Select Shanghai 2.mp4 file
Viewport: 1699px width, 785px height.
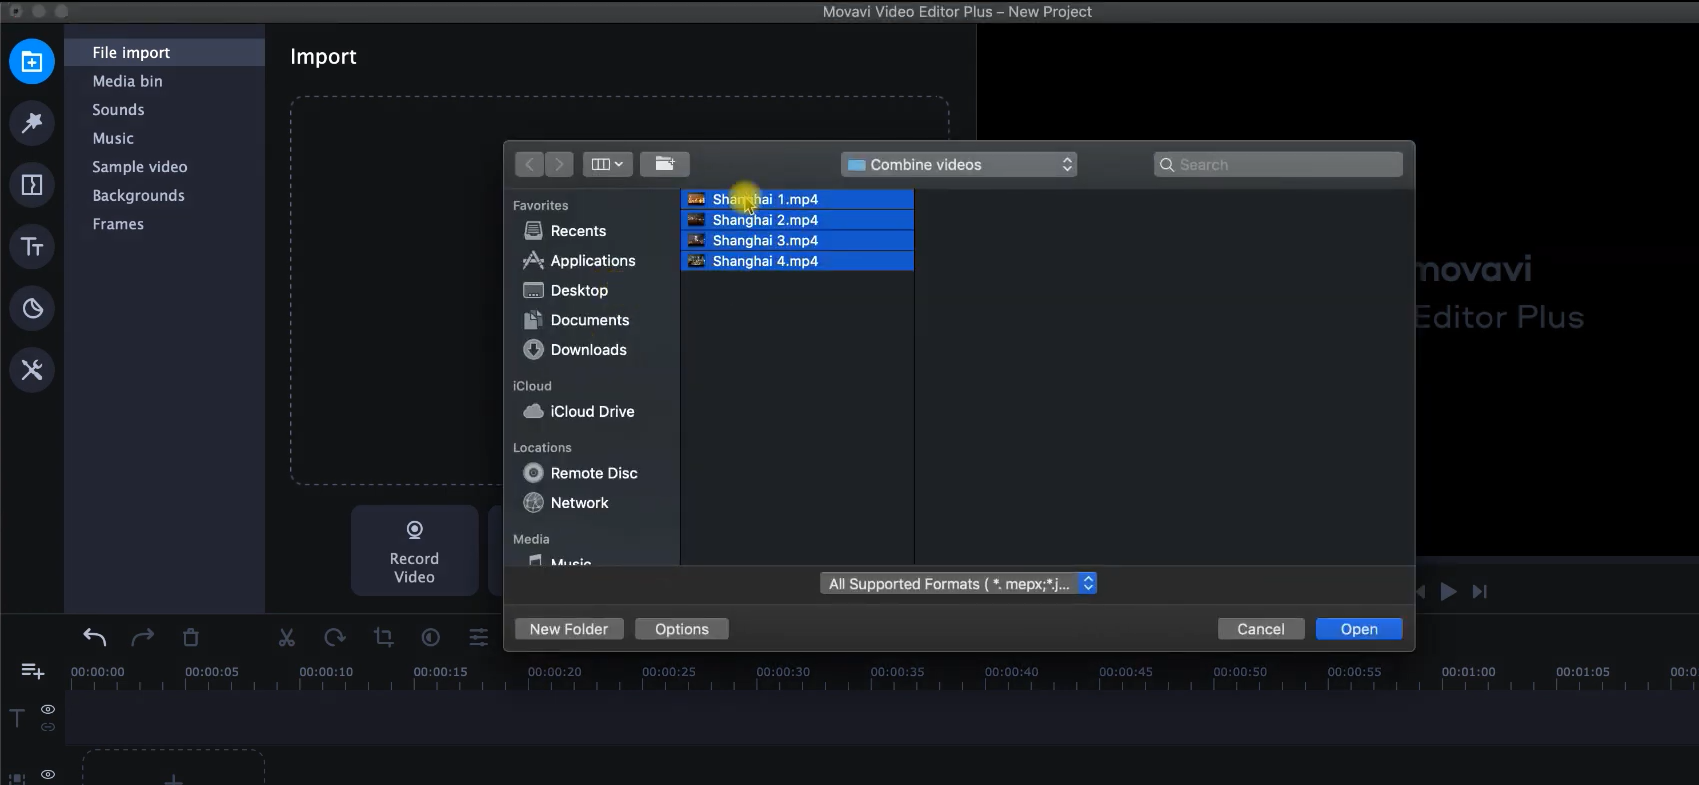(x=797, y=220)
